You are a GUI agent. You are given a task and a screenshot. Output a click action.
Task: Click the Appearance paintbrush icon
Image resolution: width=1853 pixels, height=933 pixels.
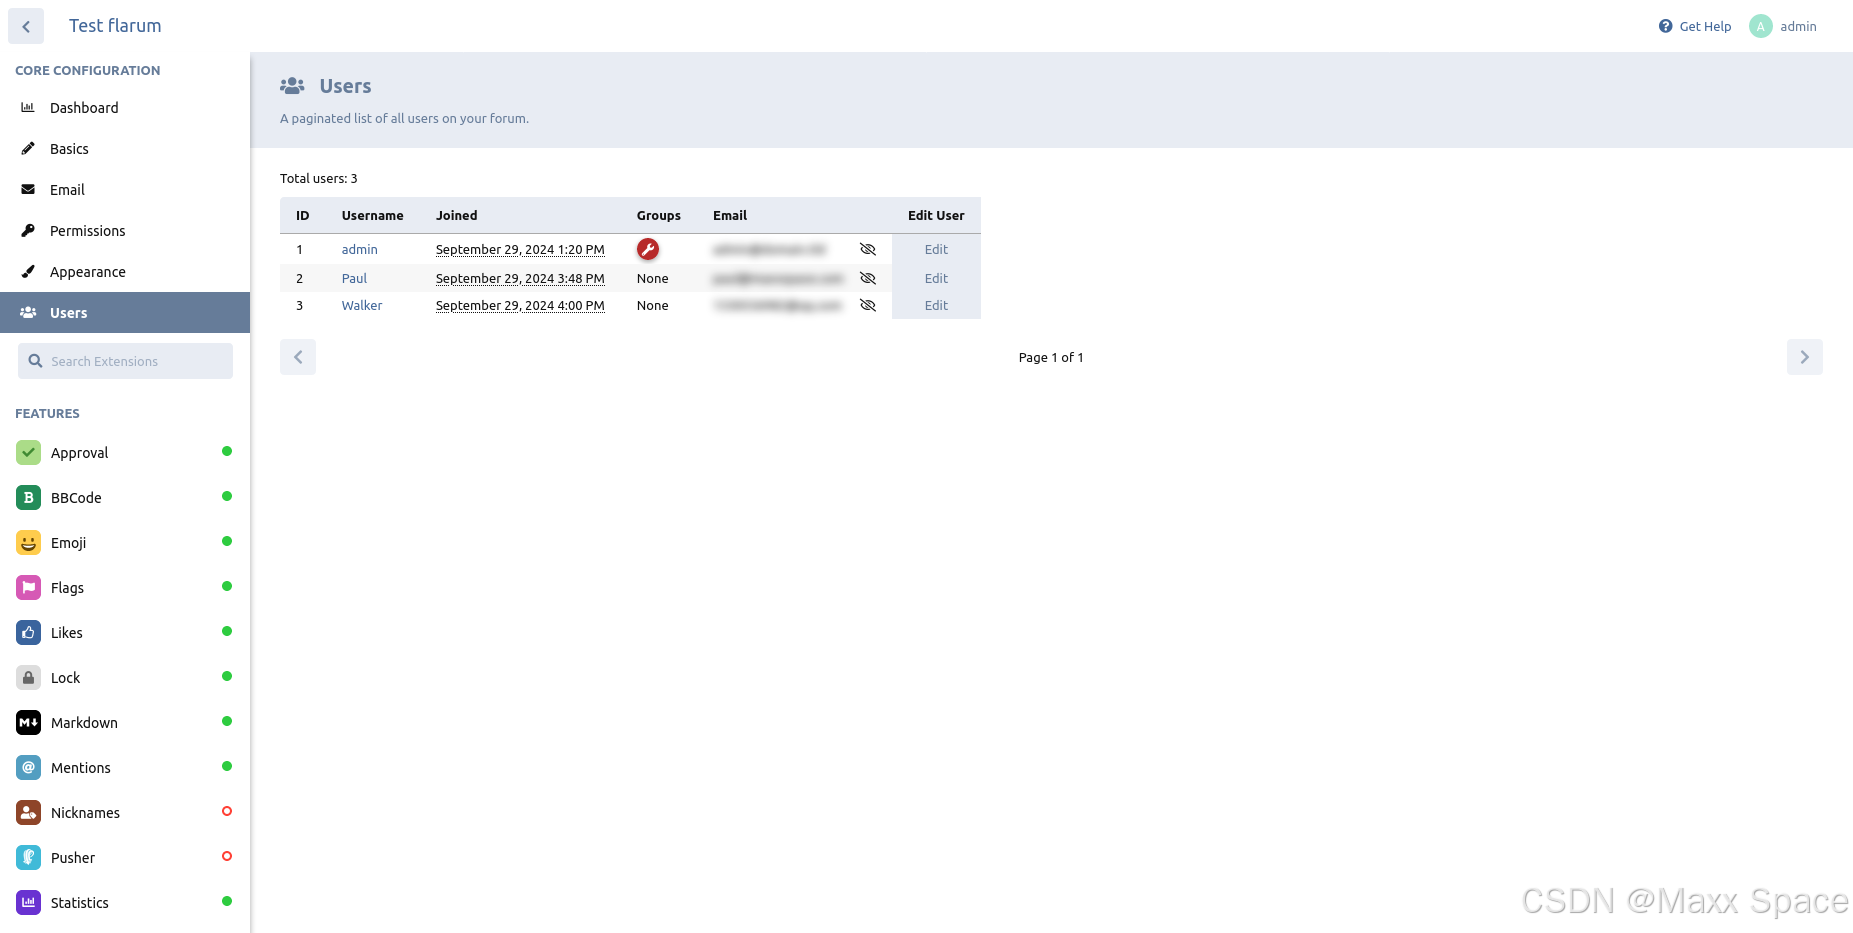[x=28, y=271]
